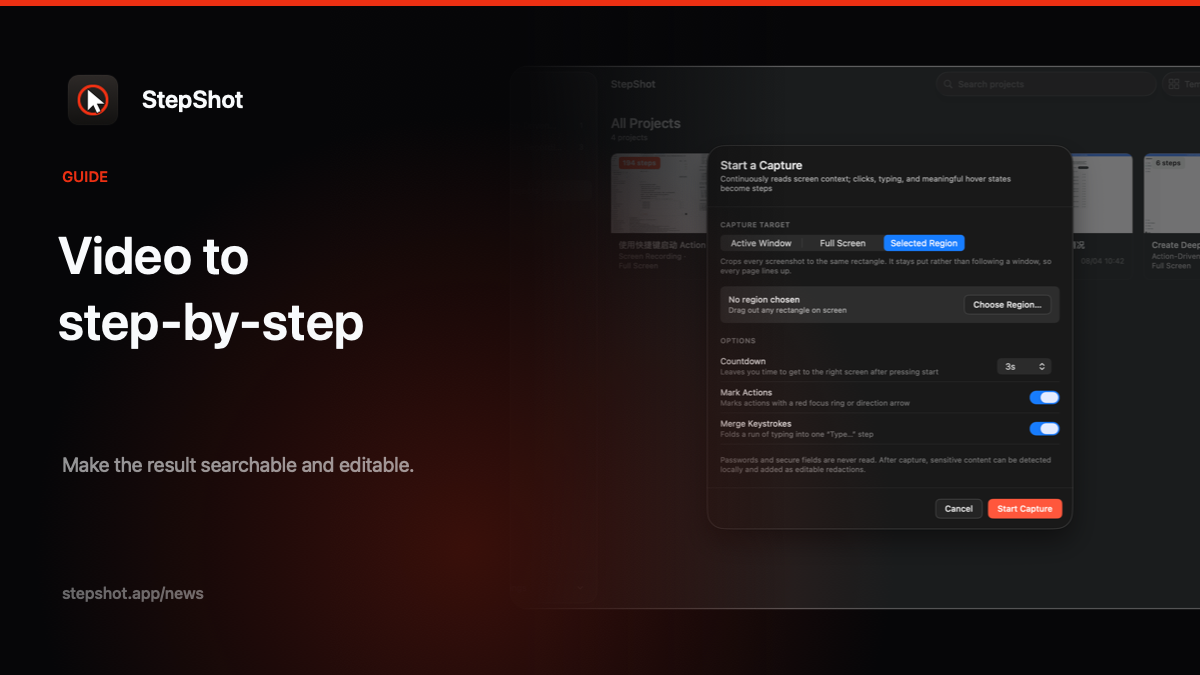The image size is (1200, 675).
Task: Click the StepShot title in app window
Action: [633, 84]
